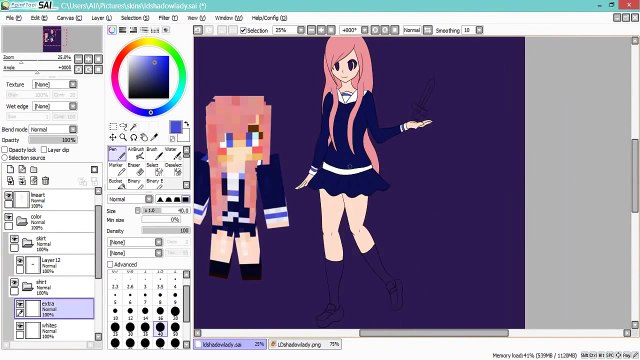Show the color wheel panel
Image resolution: width=640 pixels, height=360 pixels.
pos(112,30)
